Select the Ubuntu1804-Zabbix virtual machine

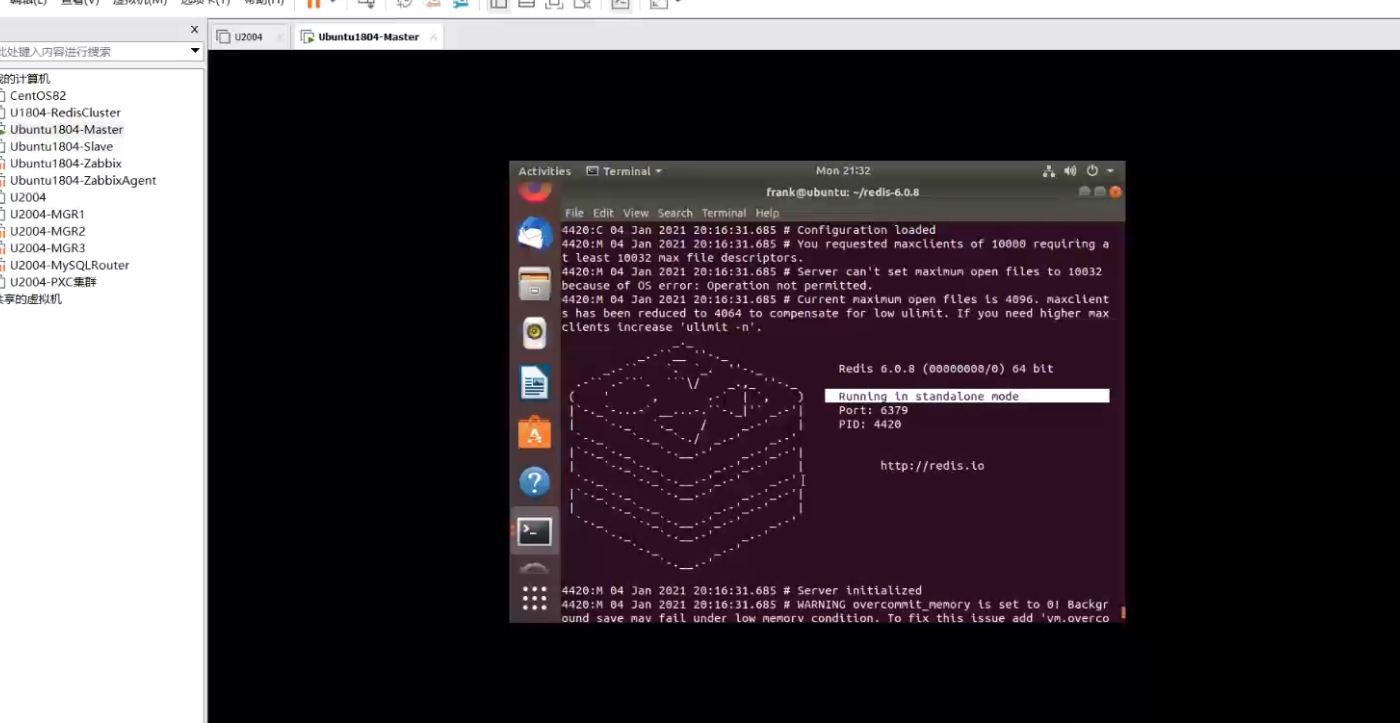pyautogui.click(x=66, y=164)
